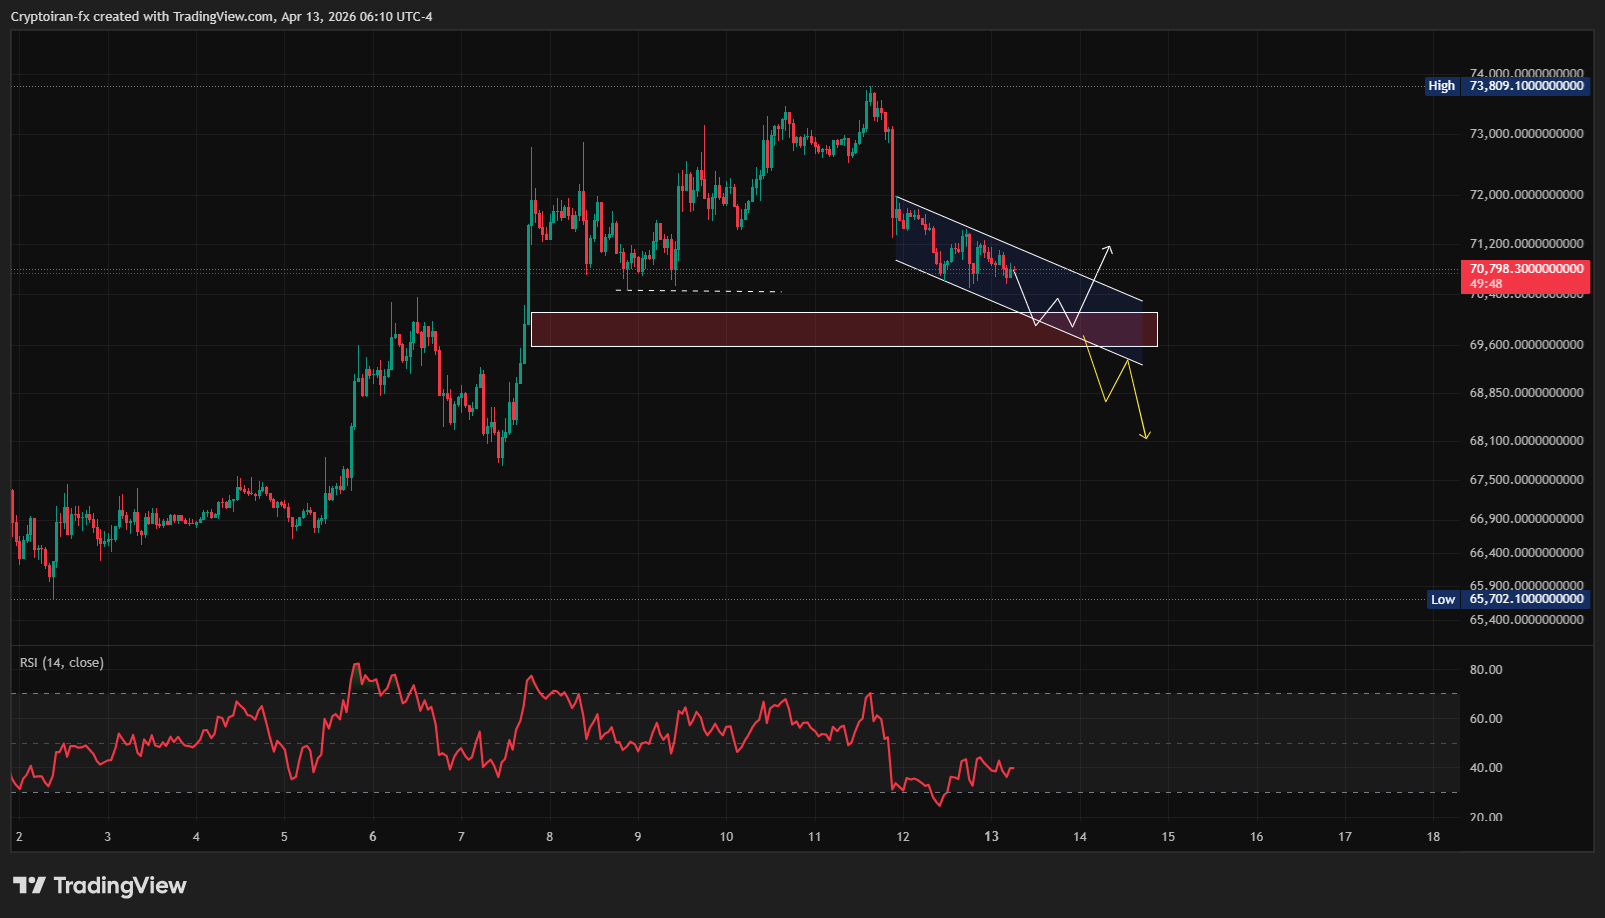1605x918 pixels.
Task: Click the RSI (14, close) indicator label
Action: point(62,662)
